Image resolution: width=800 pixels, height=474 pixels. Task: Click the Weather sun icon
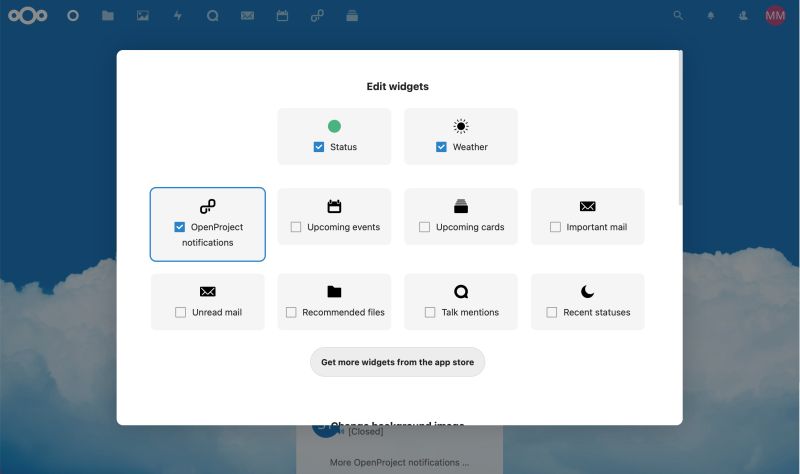click(461, 126)
